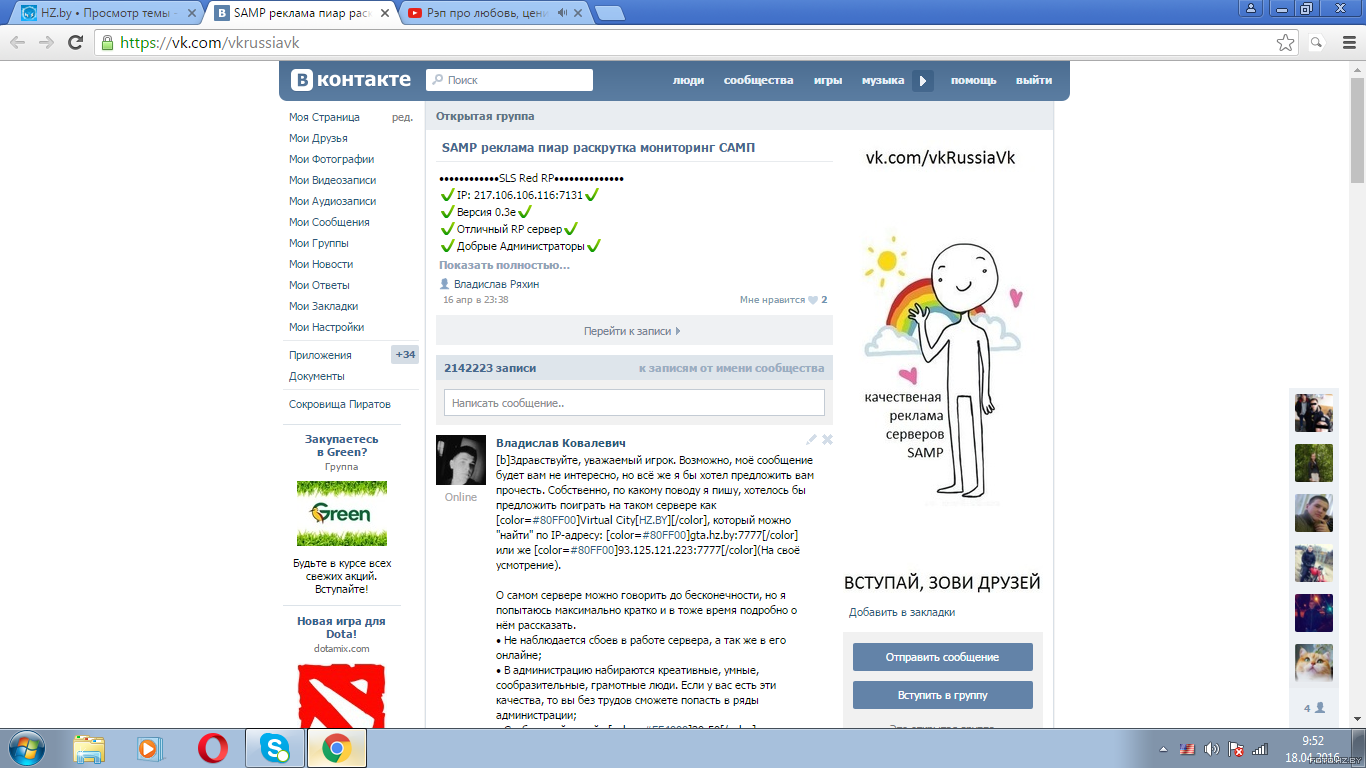
Task: Click the 4 friends online counter
Action: click(1314, 707)
